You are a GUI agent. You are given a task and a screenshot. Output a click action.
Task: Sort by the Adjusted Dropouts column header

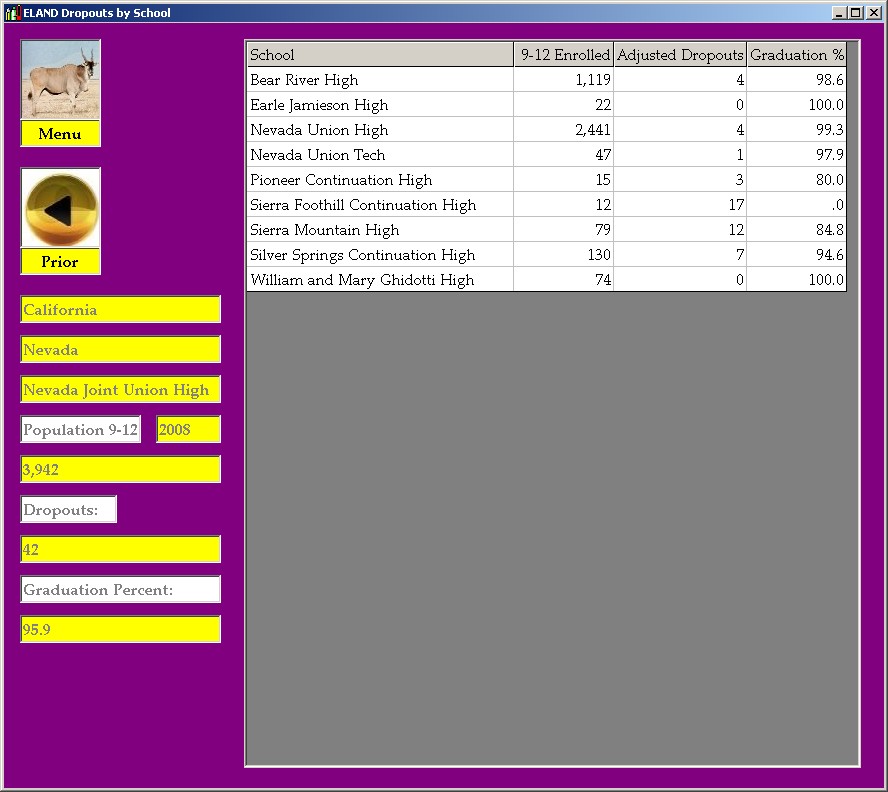pos(680,54)
